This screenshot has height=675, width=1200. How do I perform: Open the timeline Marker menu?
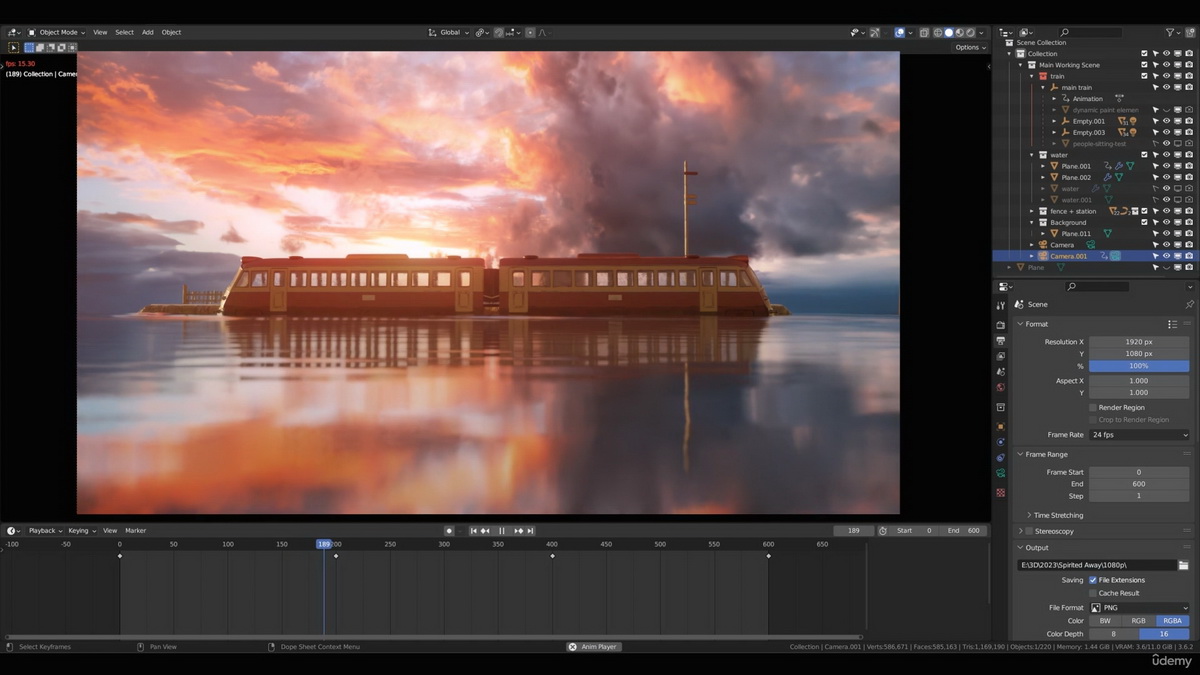click(x=136, y=531)
